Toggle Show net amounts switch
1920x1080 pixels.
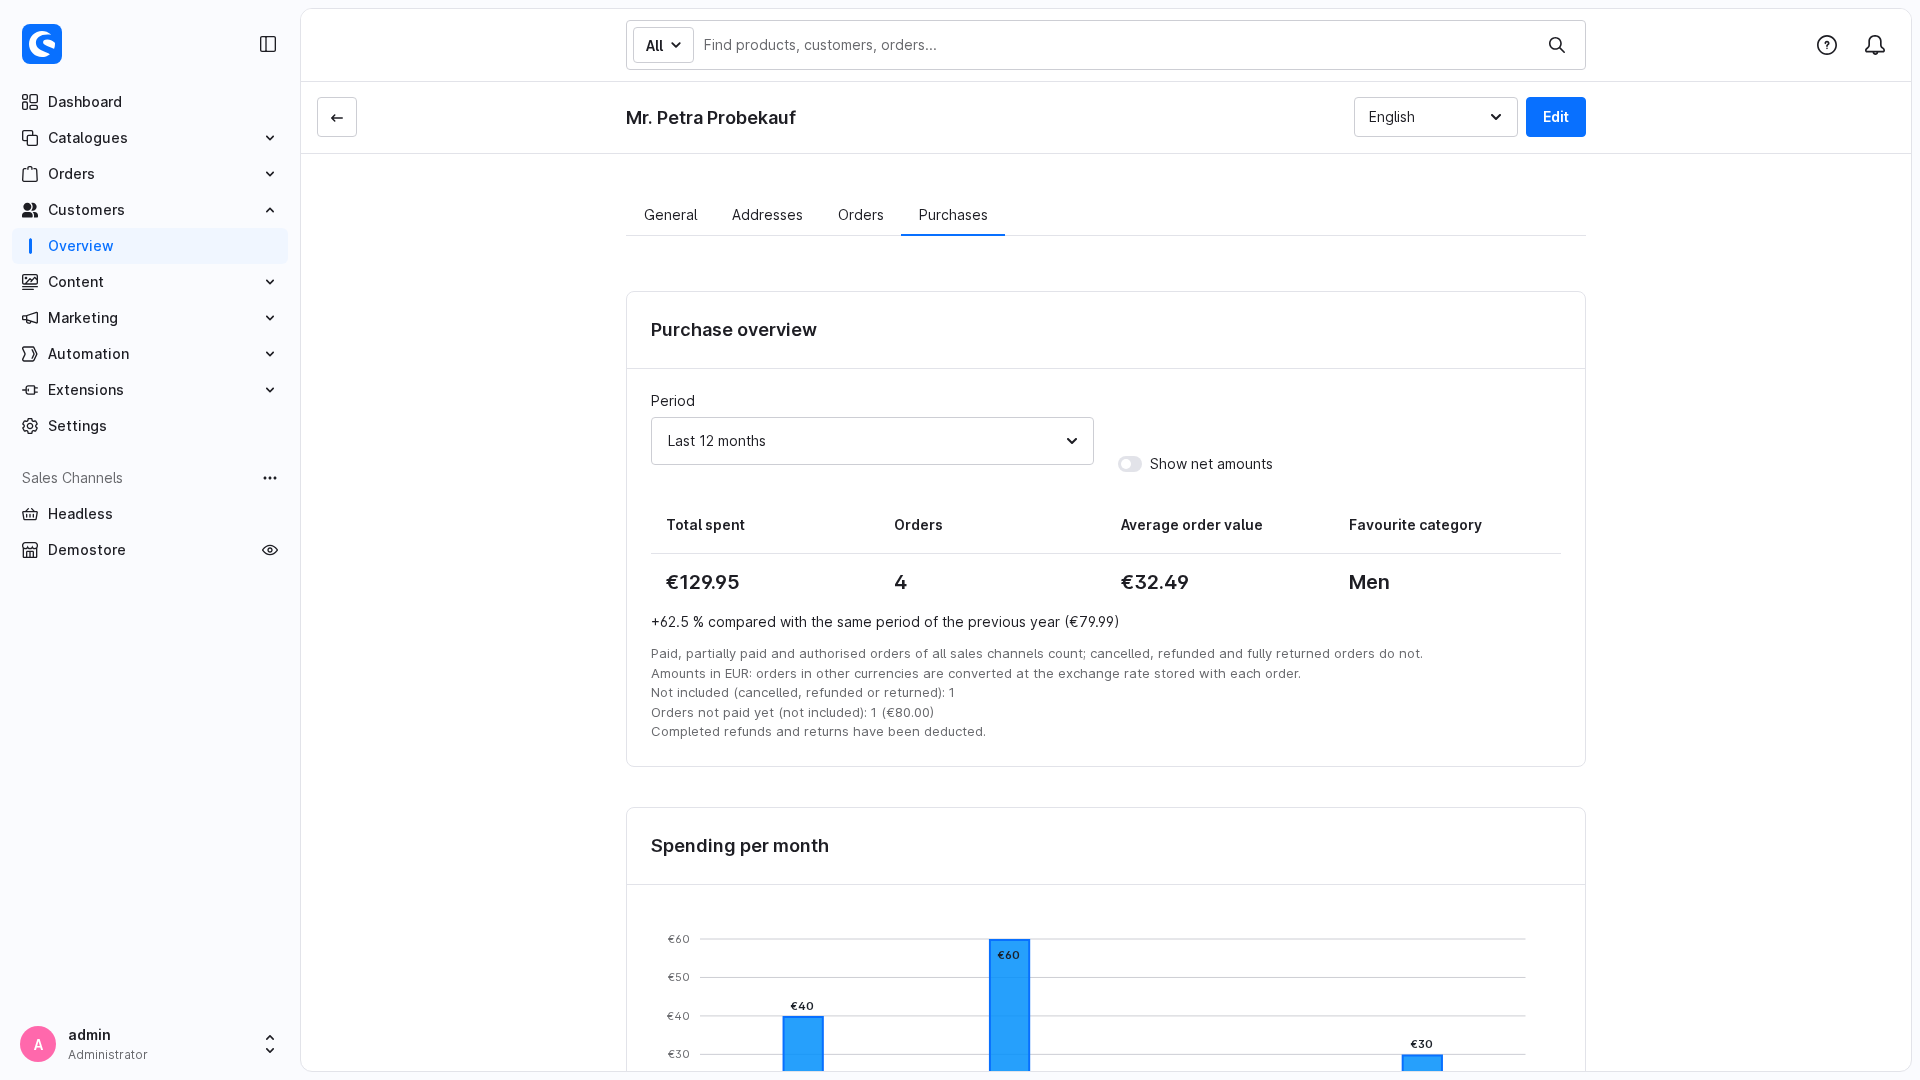coord(1130,464)
